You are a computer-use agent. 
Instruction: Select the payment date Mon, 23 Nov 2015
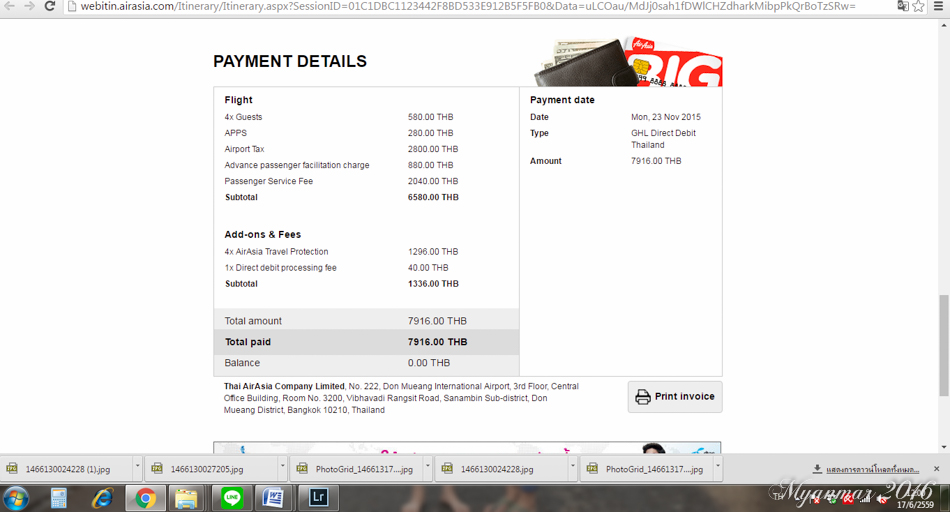click(x=666, y=117)
